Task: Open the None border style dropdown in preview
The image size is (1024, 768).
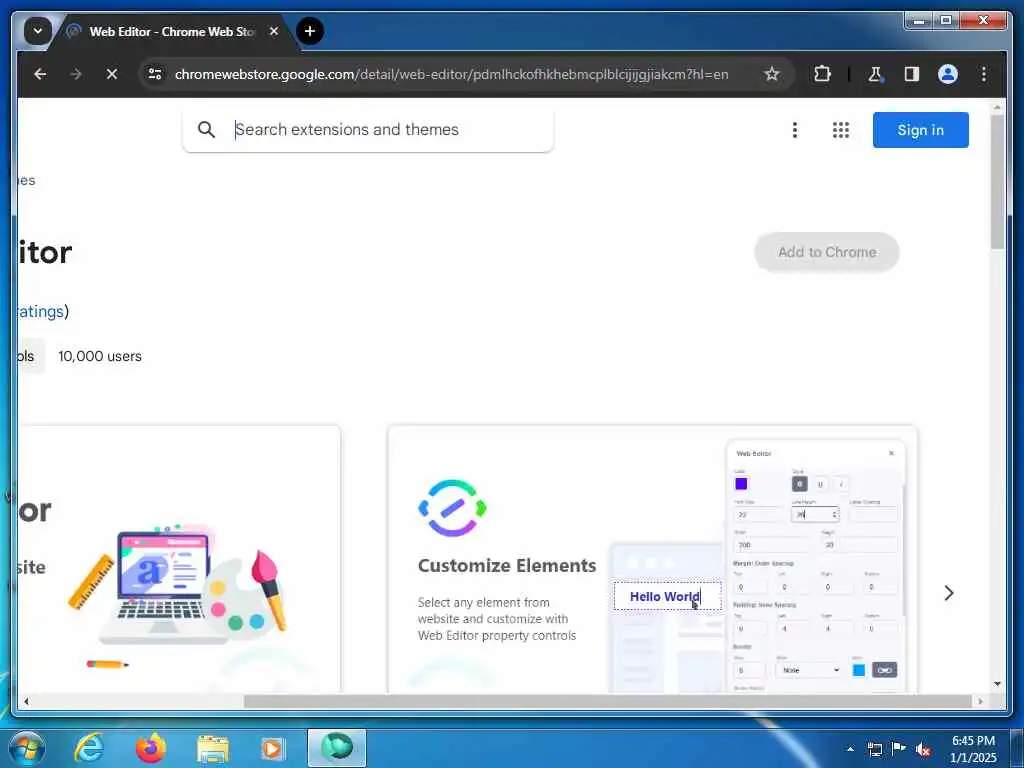Action: pos(808,670)
